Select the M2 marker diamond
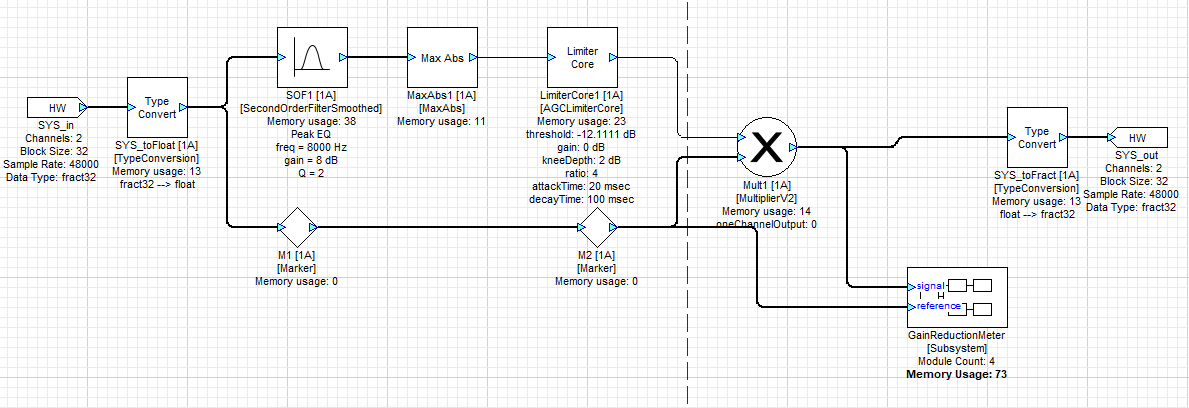Image resolution: width=1189 pixels, height=408 pixels. [597, 227]
